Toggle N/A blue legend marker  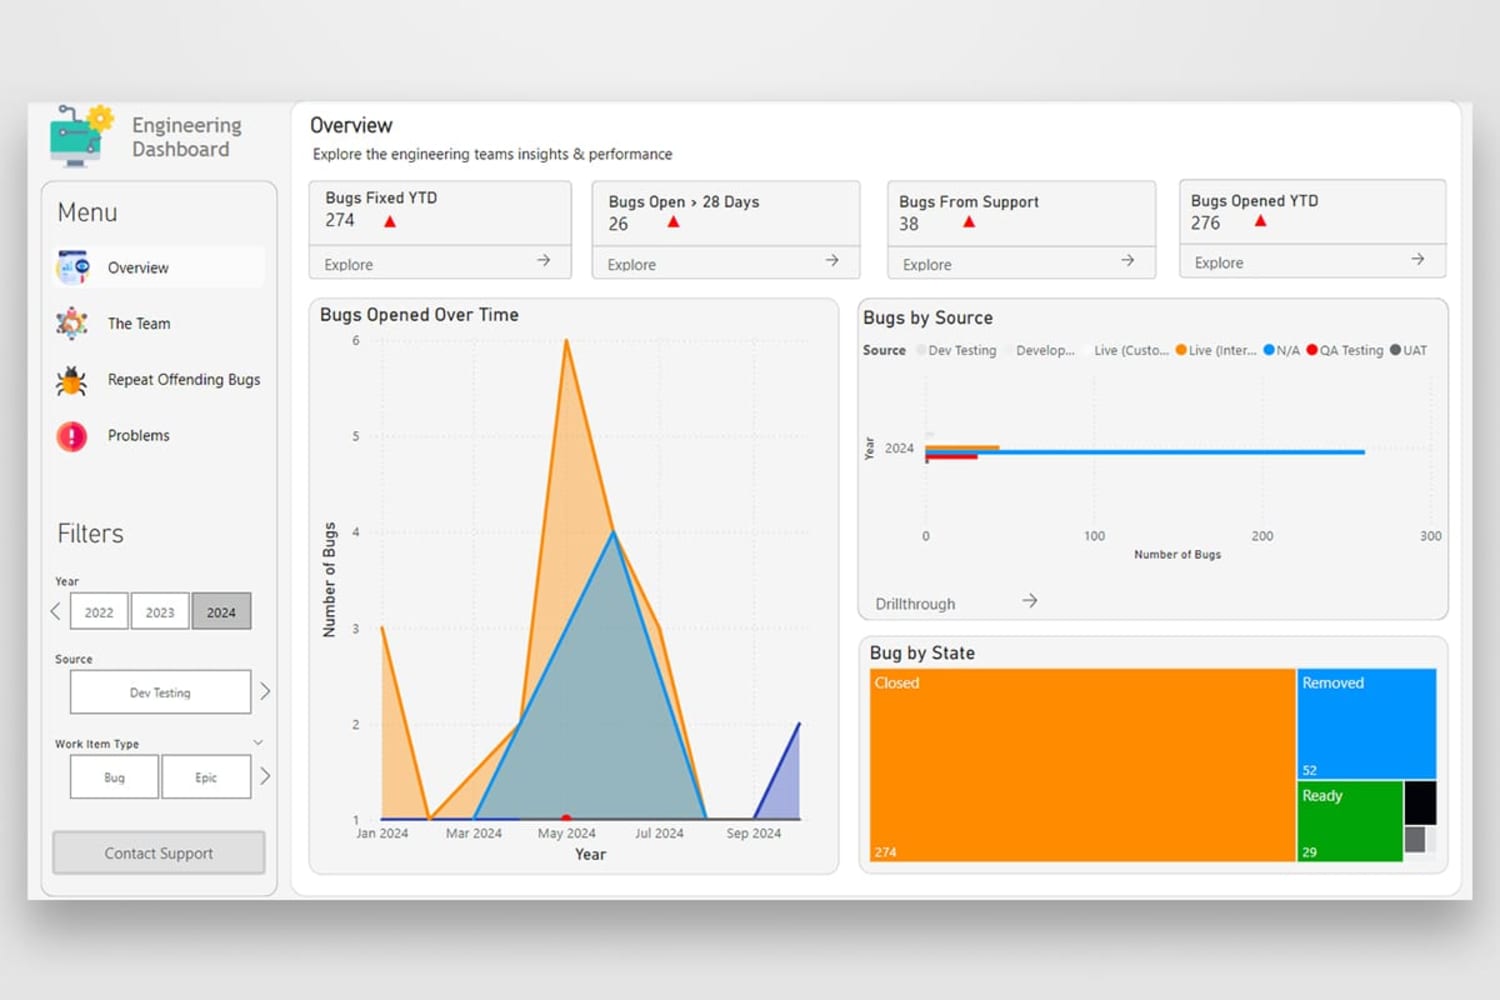point(1269,350)
